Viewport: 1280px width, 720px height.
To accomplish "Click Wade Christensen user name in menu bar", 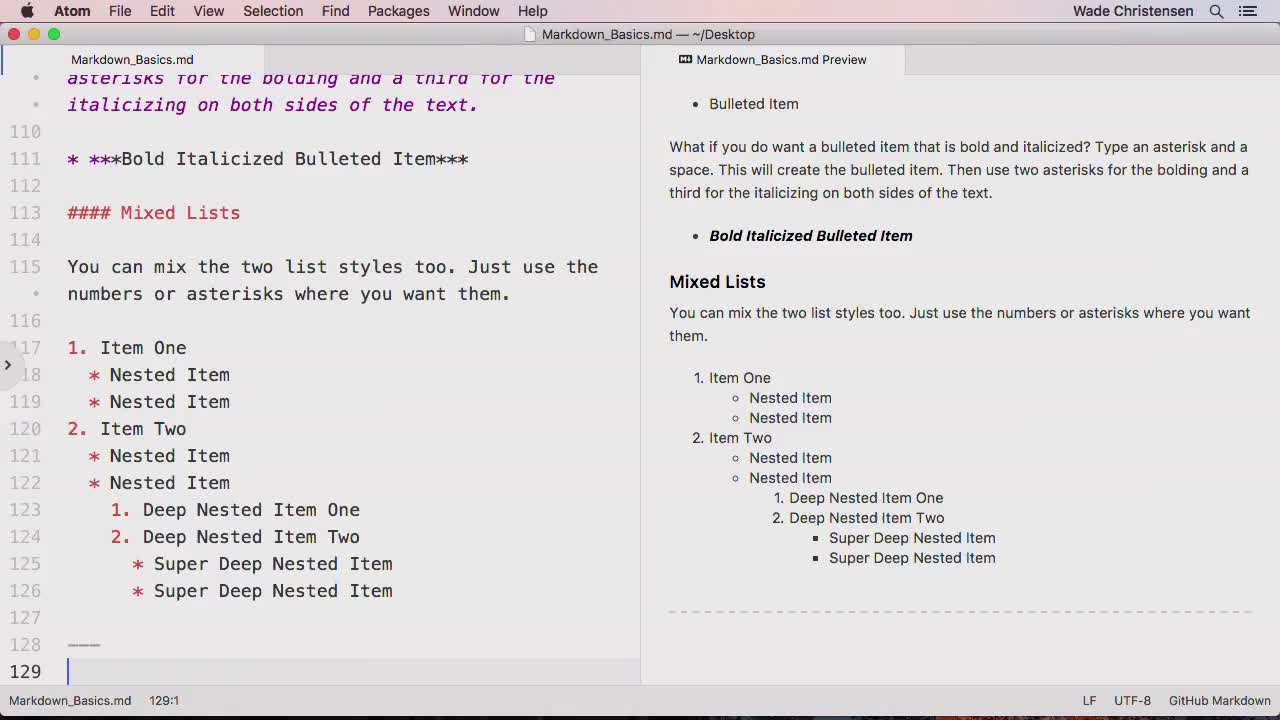I will point(1132,11).
